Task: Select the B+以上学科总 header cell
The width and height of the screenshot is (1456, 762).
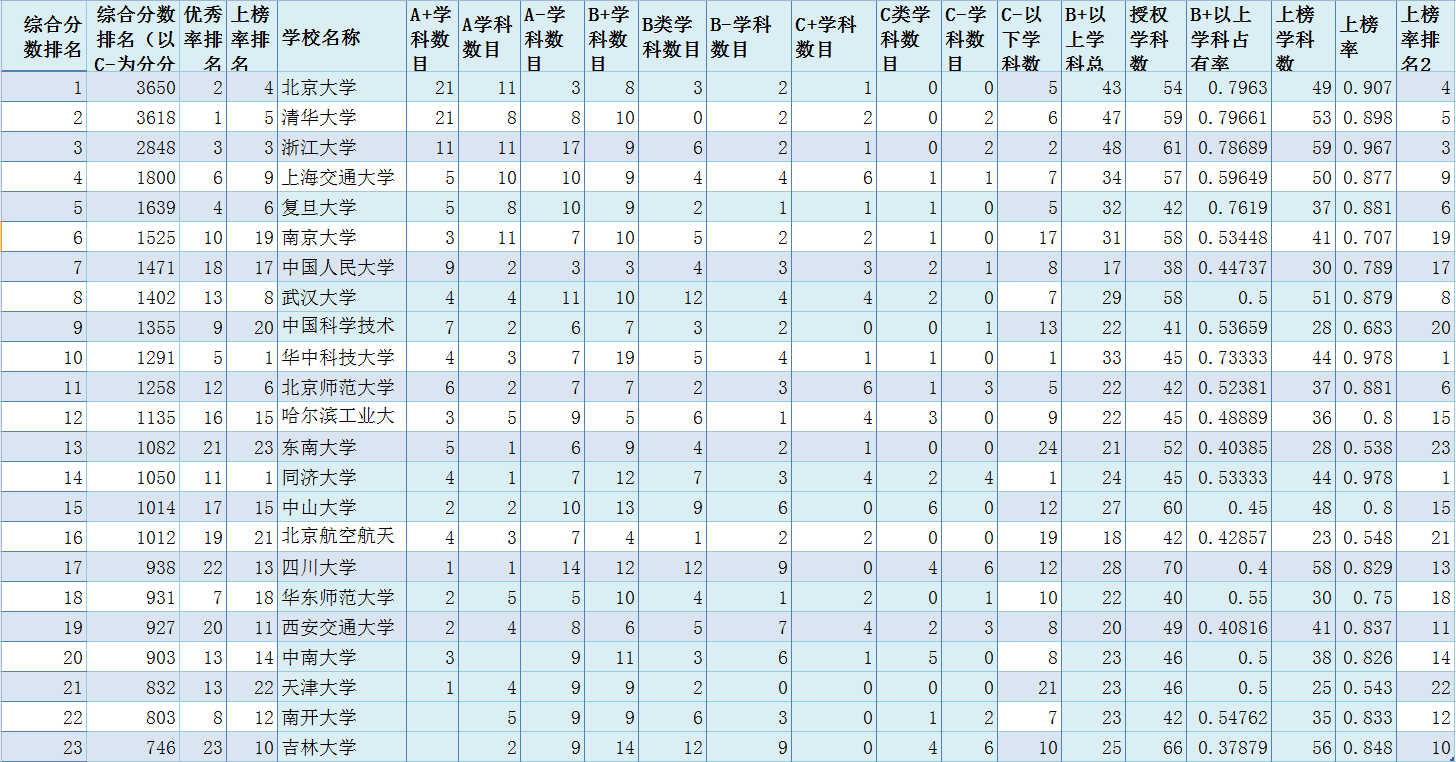Action: click(x=1092, y=36)
